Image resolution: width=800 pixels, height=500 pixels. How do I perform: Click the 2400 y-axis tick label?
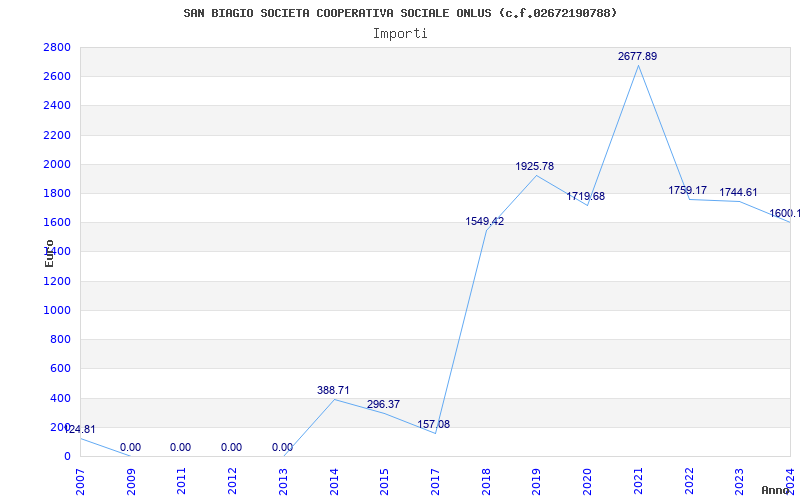[x=57, y=106]
